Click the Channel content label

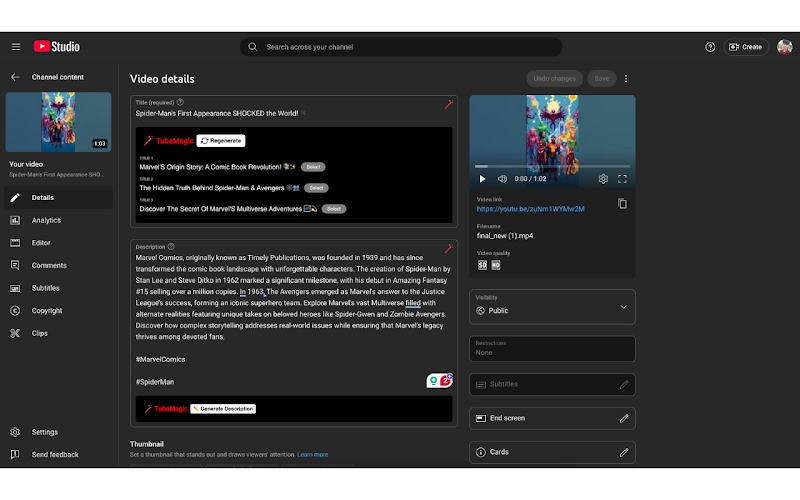tap(58, 77)
